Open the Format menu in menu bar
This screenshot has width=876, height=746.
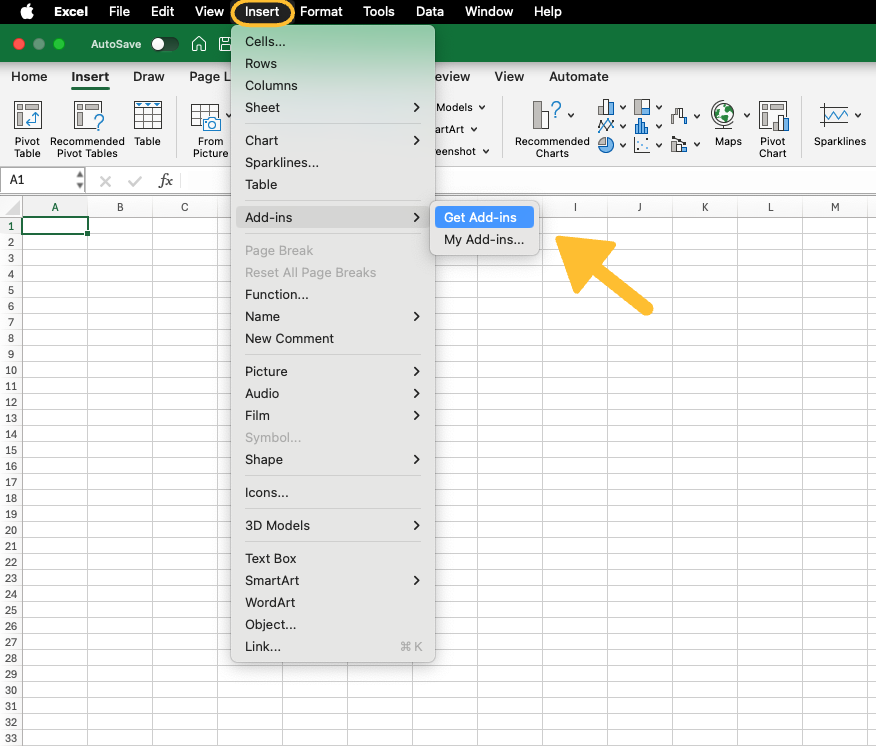[321, 12]
